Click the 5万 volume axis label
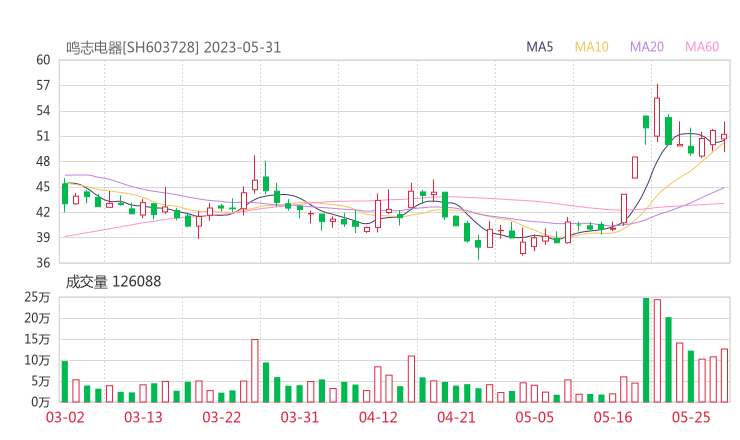This screenshot has height=440, width=740. pos(41,381)
